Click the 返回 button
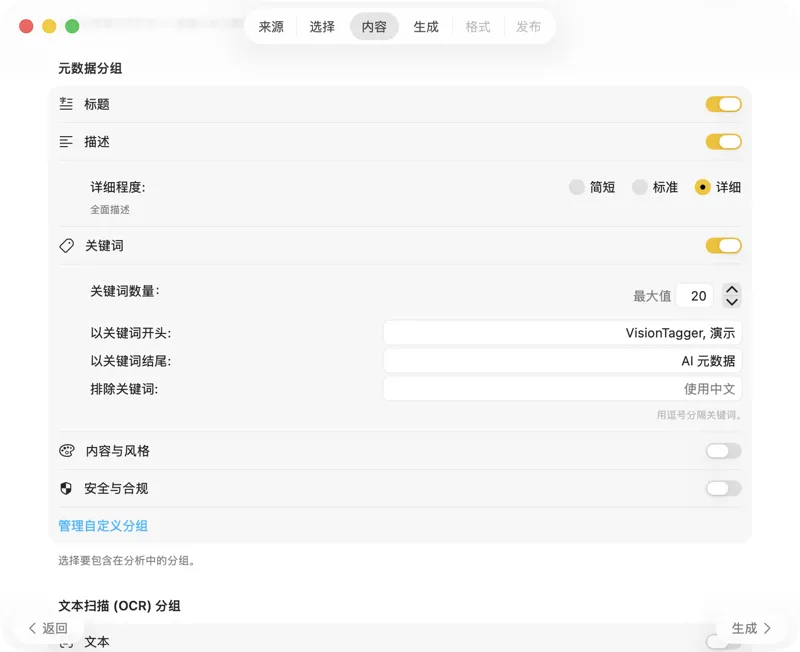 [47, 628]
